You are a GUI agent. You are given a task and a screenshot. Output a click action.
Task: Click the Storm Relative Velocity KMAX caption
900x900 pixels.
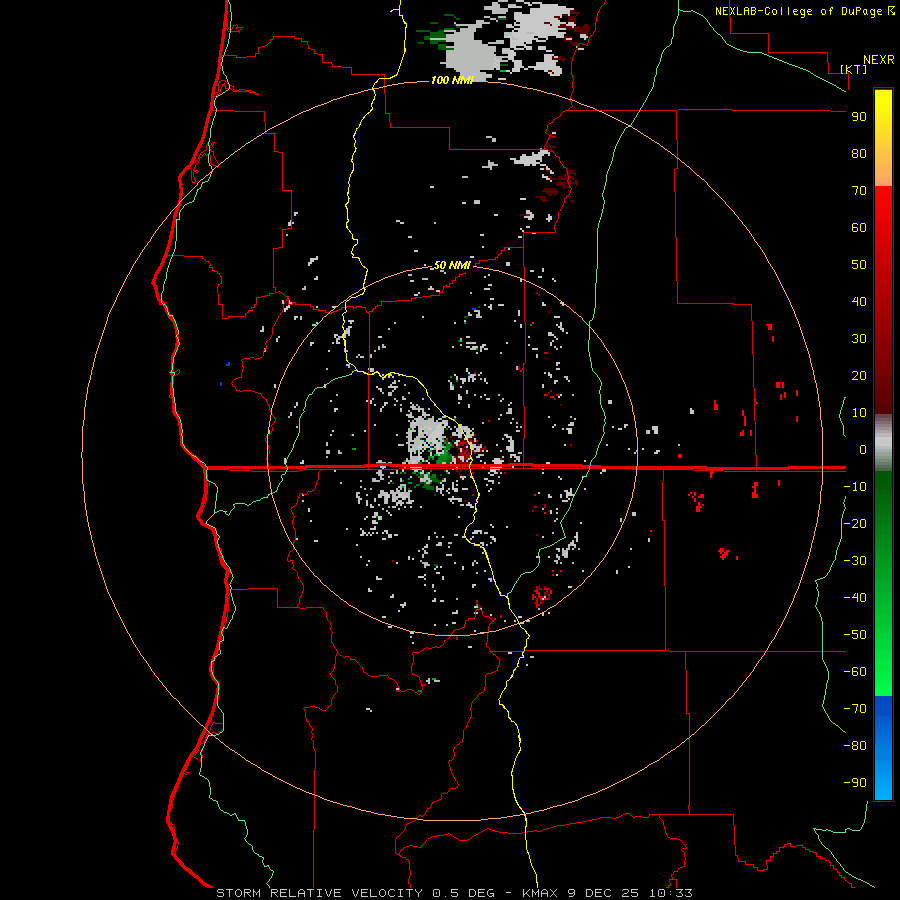click(x=454, y=893)
